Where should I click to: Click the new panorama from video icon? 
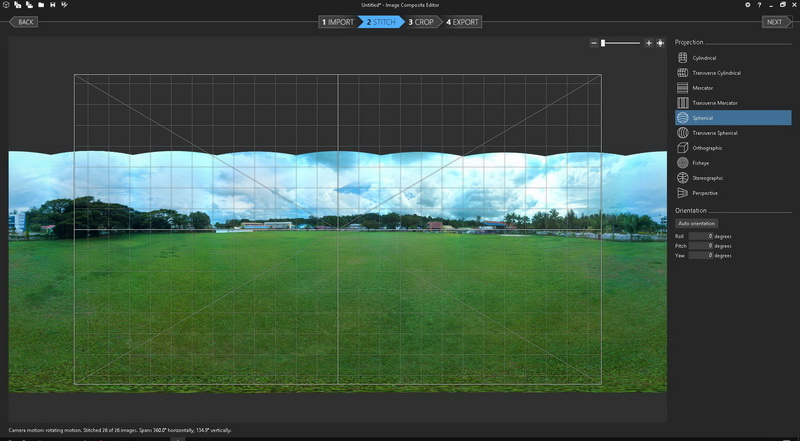coord(29,5)
